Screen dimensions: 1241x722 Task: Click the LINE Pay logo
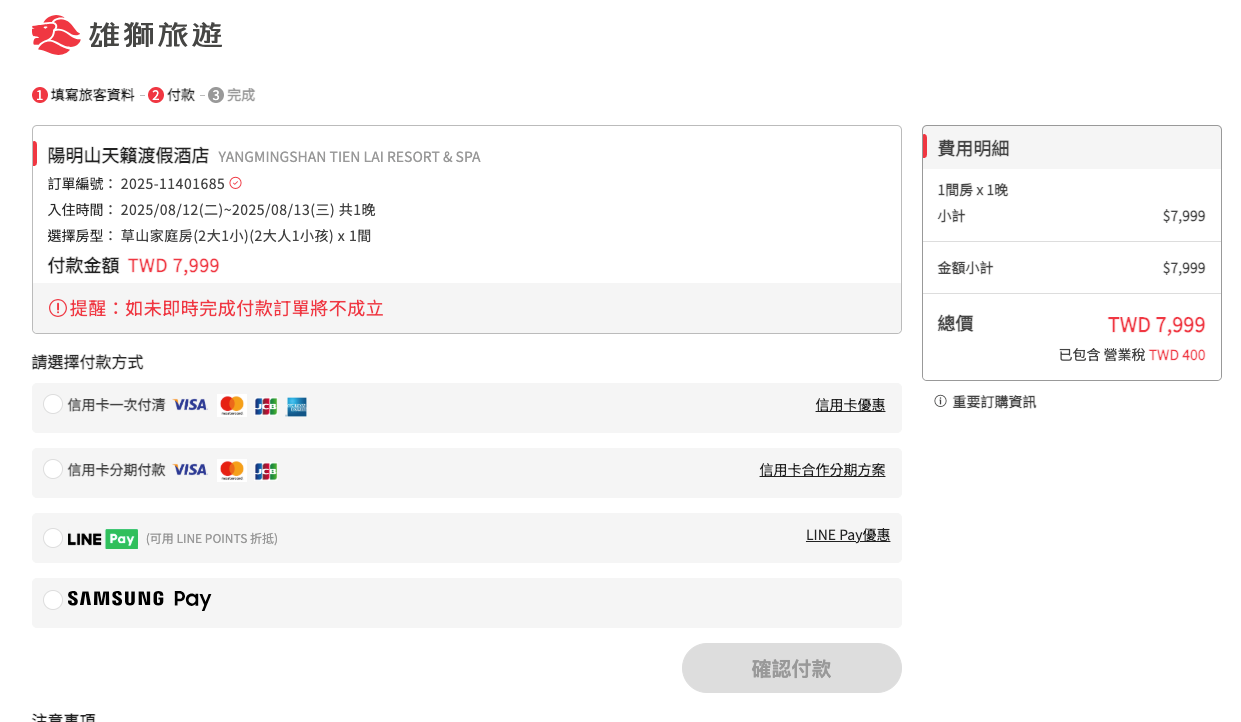point(102,539)
